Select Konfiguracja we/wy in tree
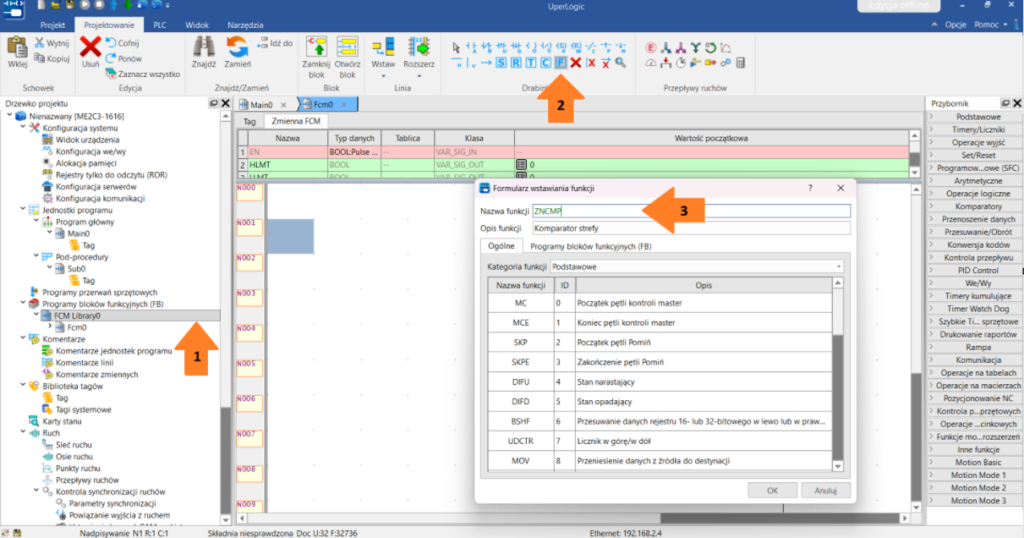 pos(91,151)
